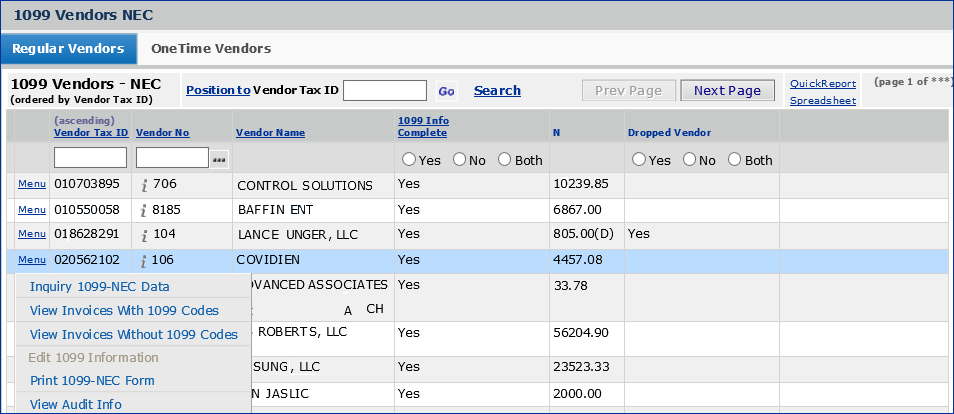Open Menu for CONTROL SOLUTIONS row
Image resolution: width=954 pixels, height=414 pixels.
pos(32,185)
